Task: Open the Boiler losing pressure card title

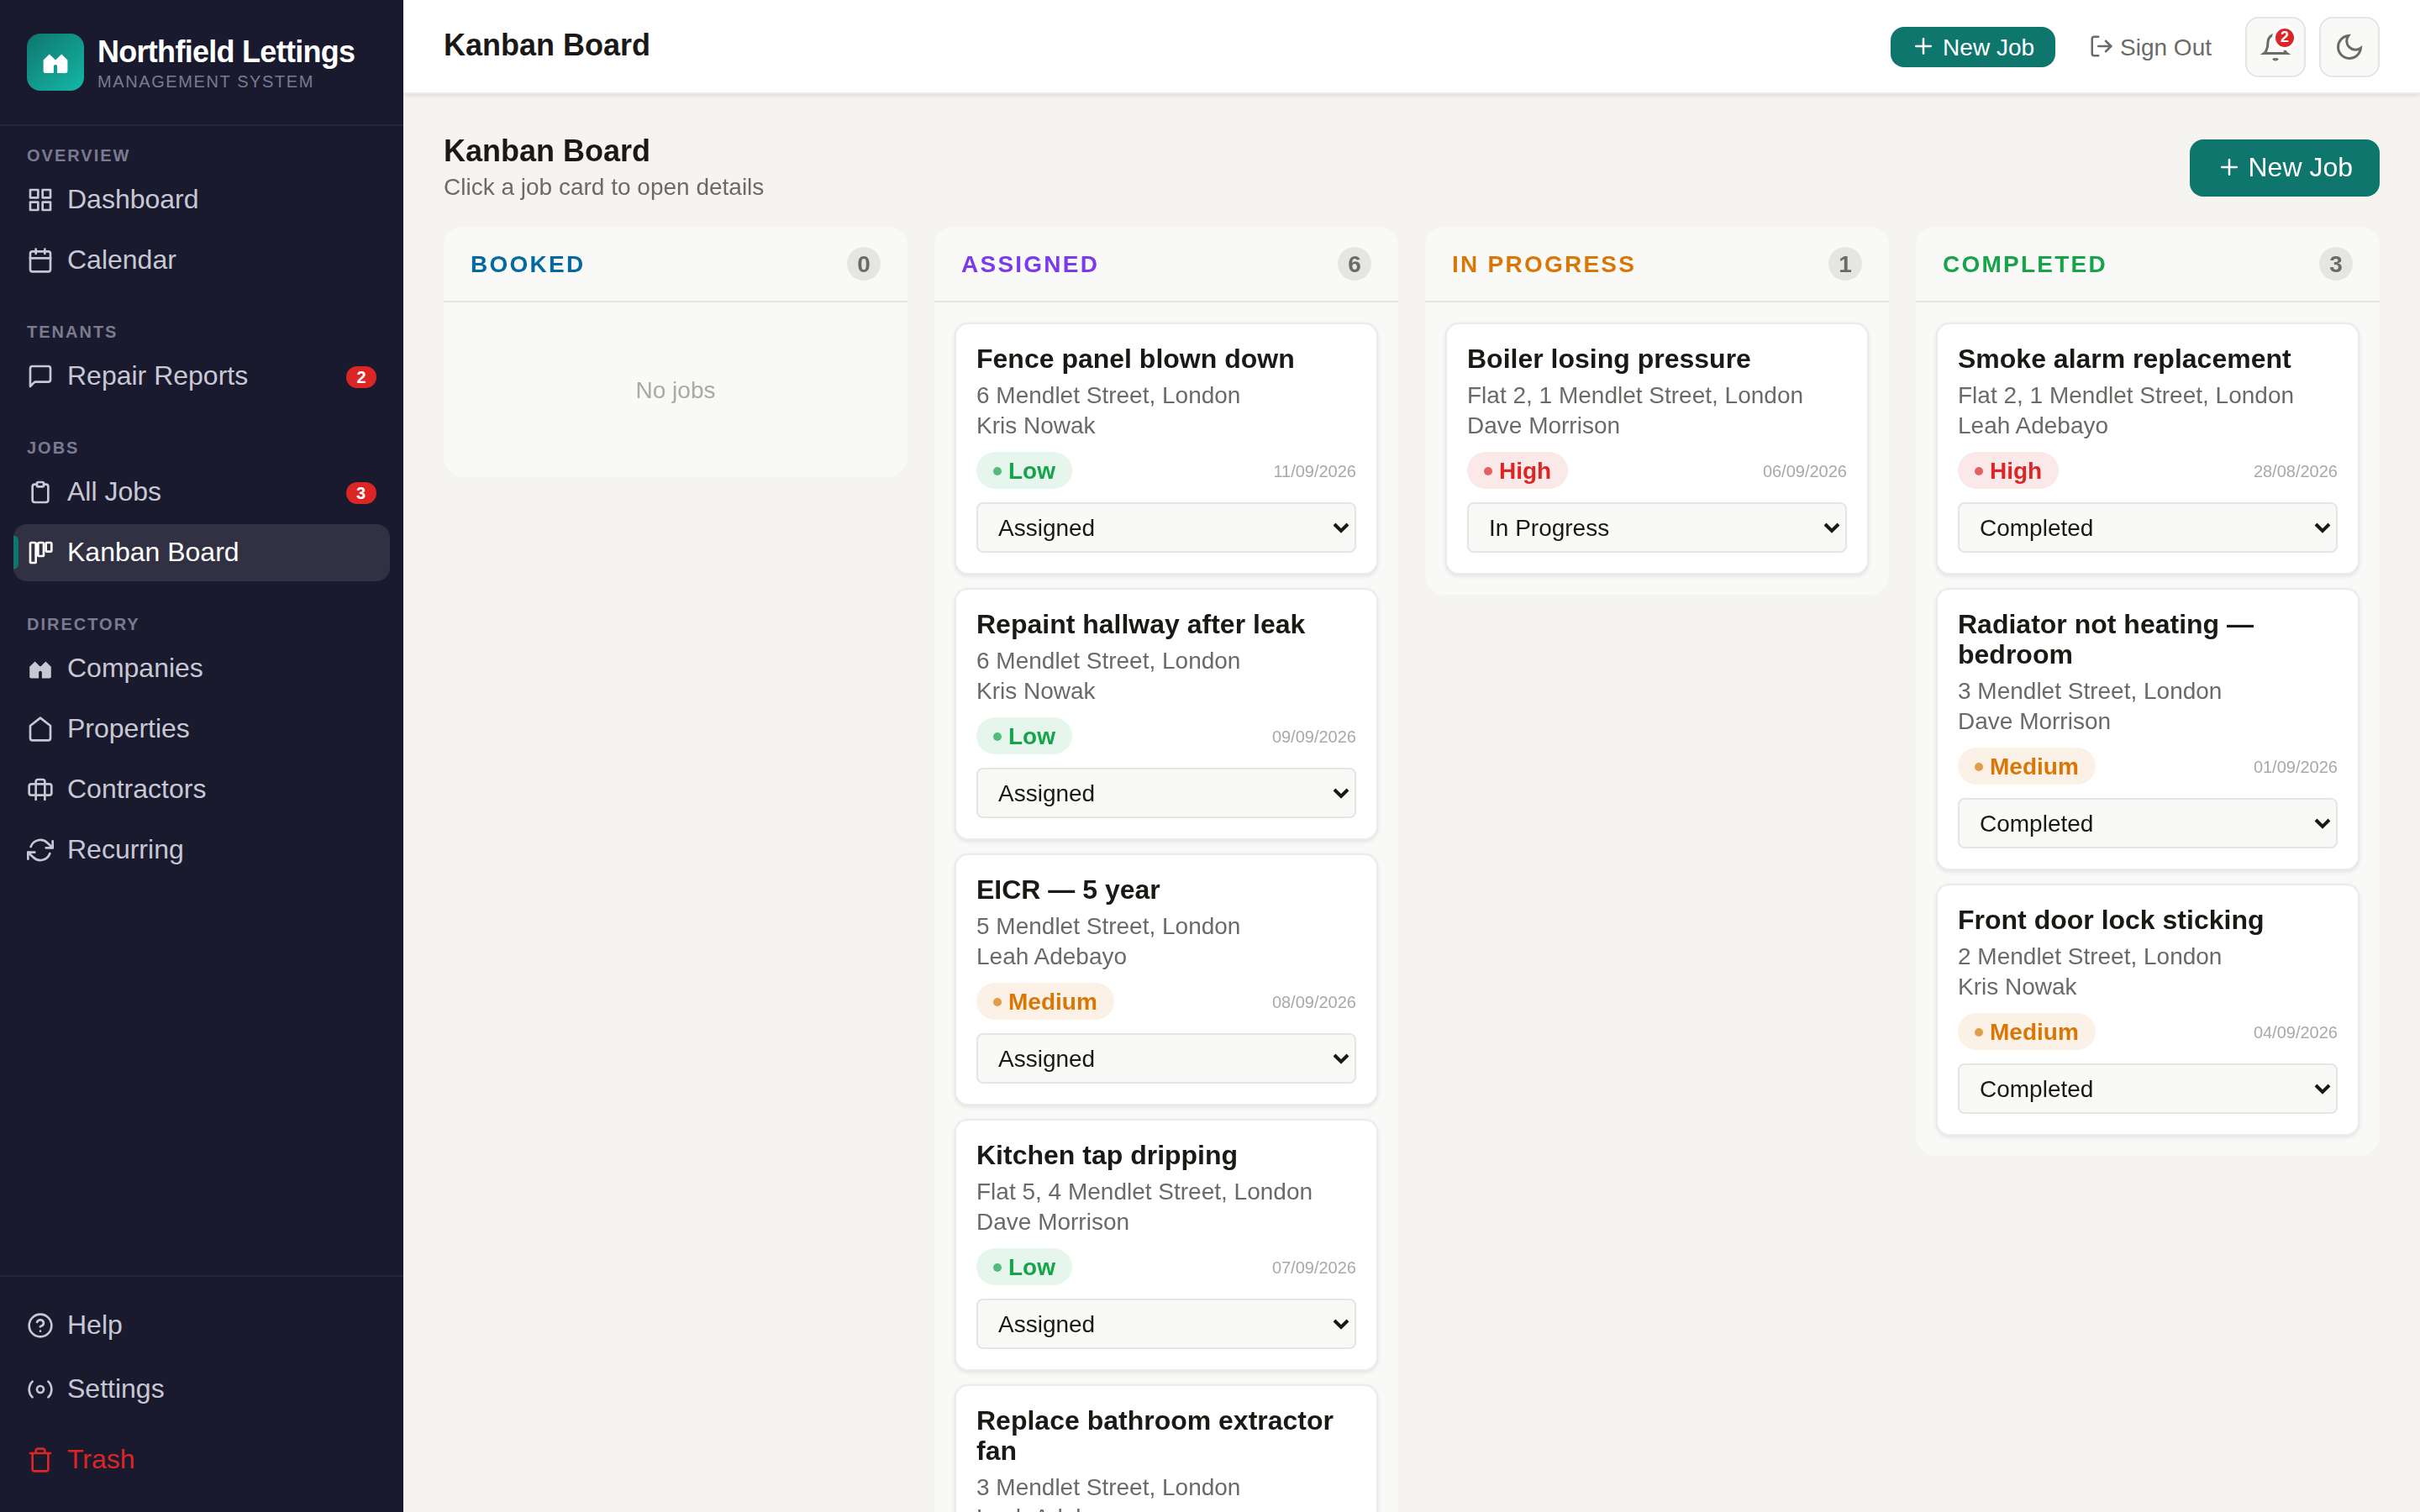Action: tap(1608, 359)
